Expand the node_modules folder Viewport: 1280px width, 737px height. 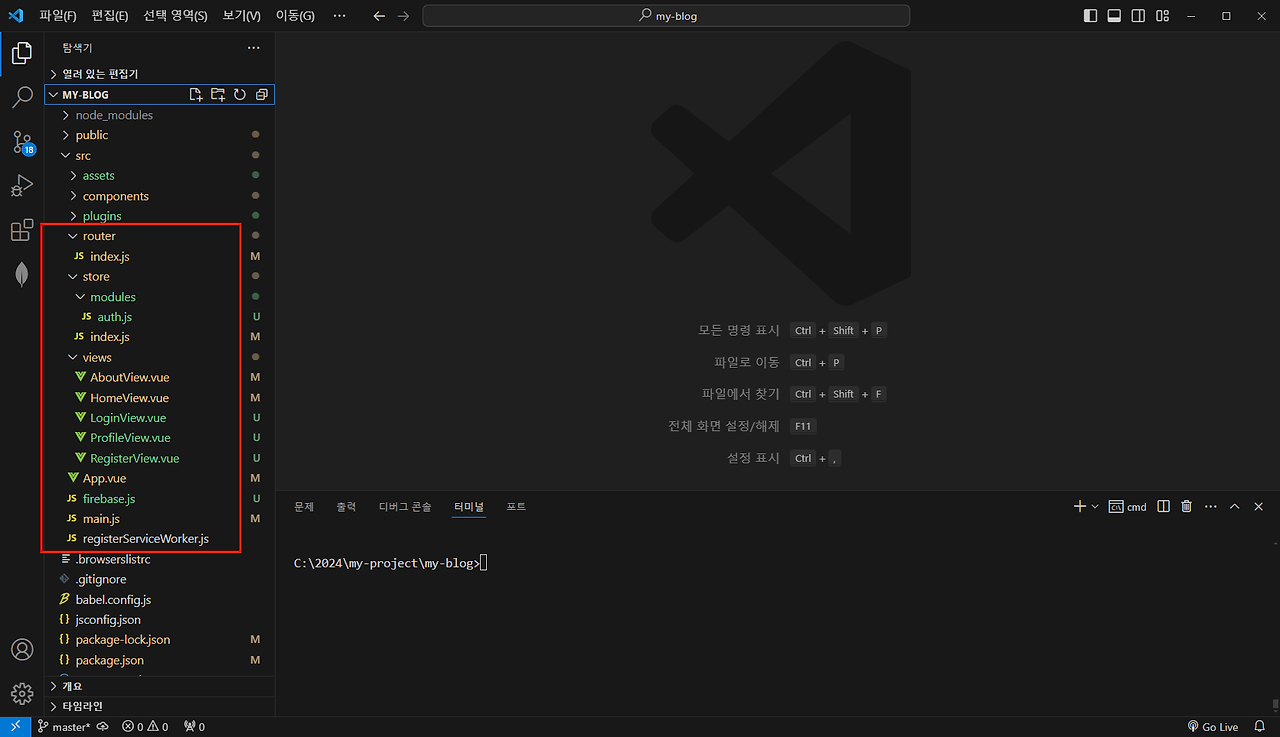point(160,115)
